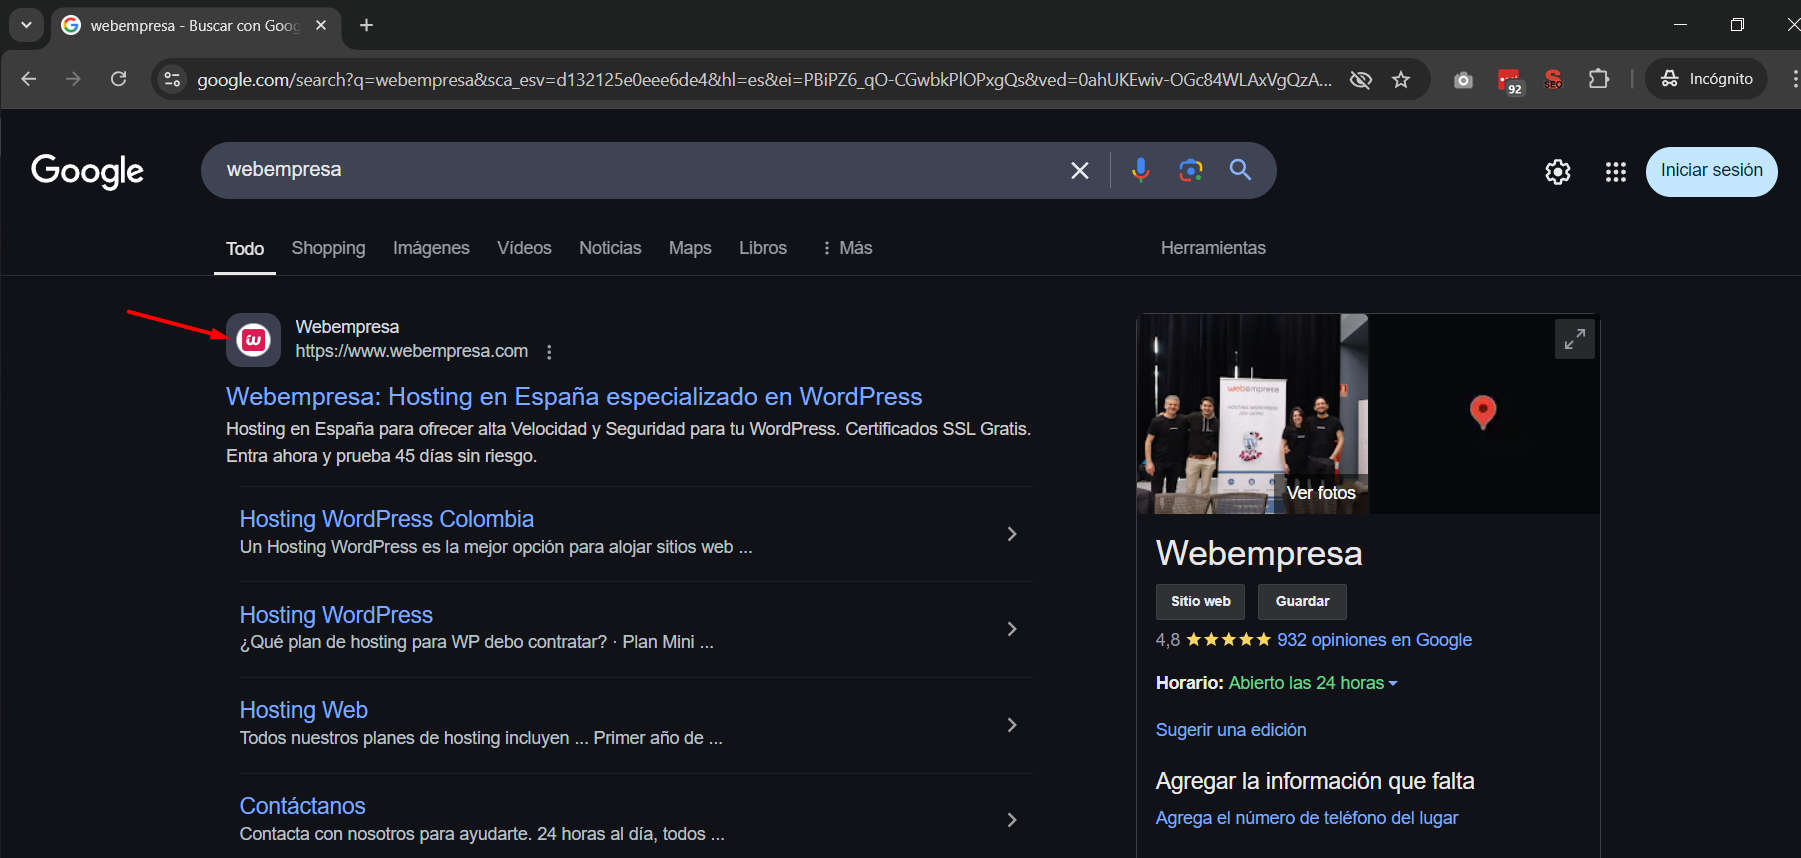Open Herramientas search tools

[x=1213, y=248]
